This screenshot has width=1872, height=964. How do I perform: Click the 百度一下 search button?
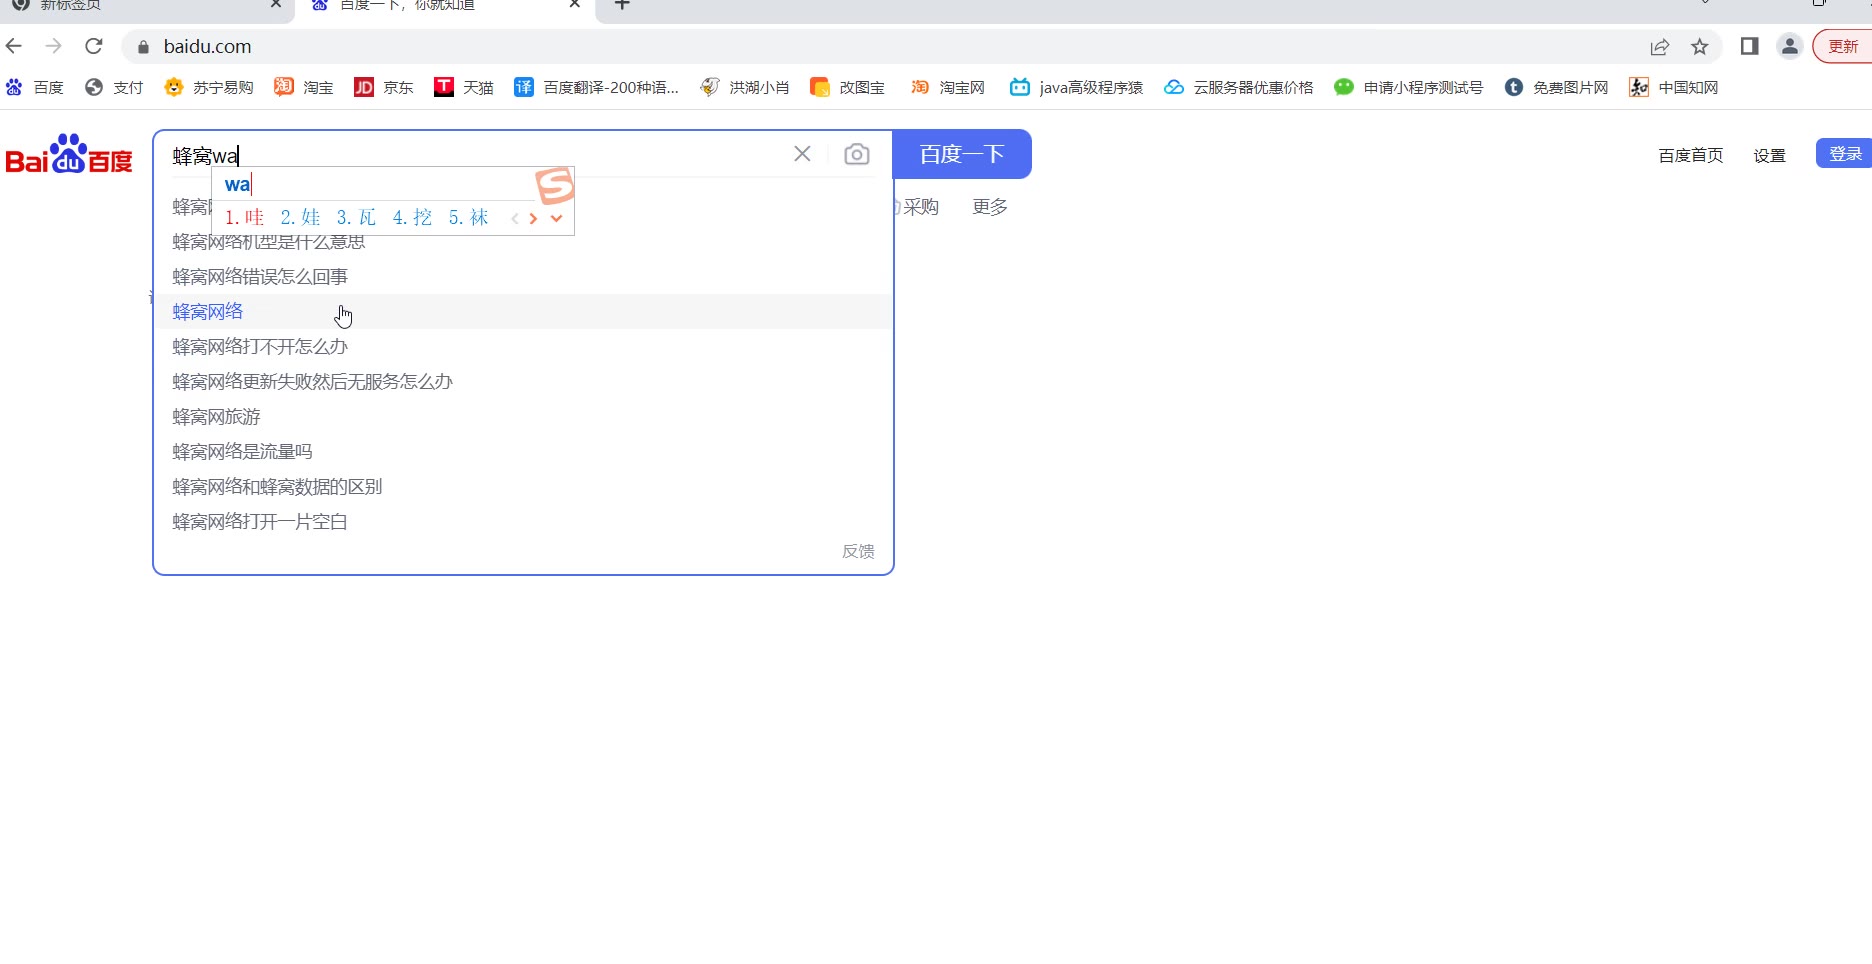(x=962, y=154)
